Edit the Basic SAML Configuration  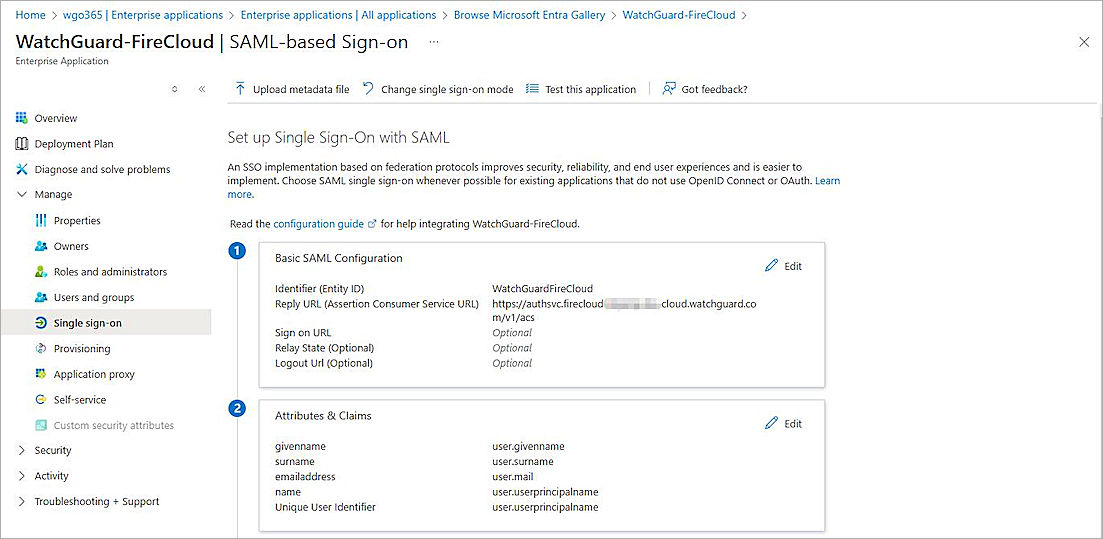point(783,266)
